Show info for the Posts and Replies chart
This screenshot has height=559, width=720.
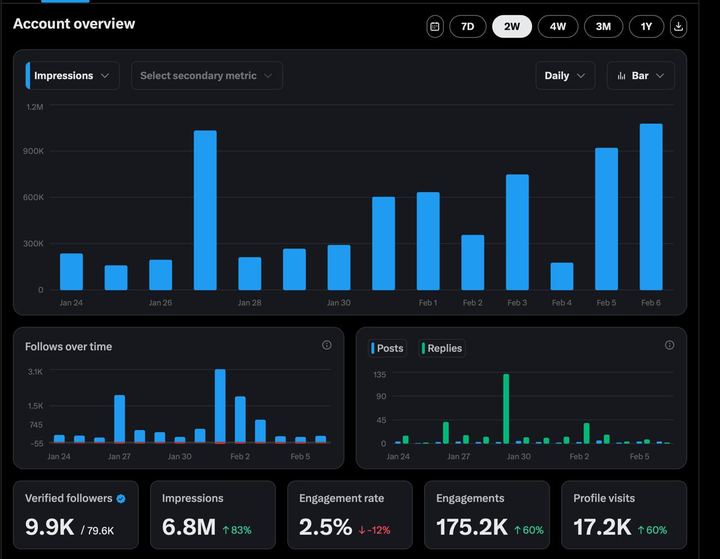click(x=669, y=345)
